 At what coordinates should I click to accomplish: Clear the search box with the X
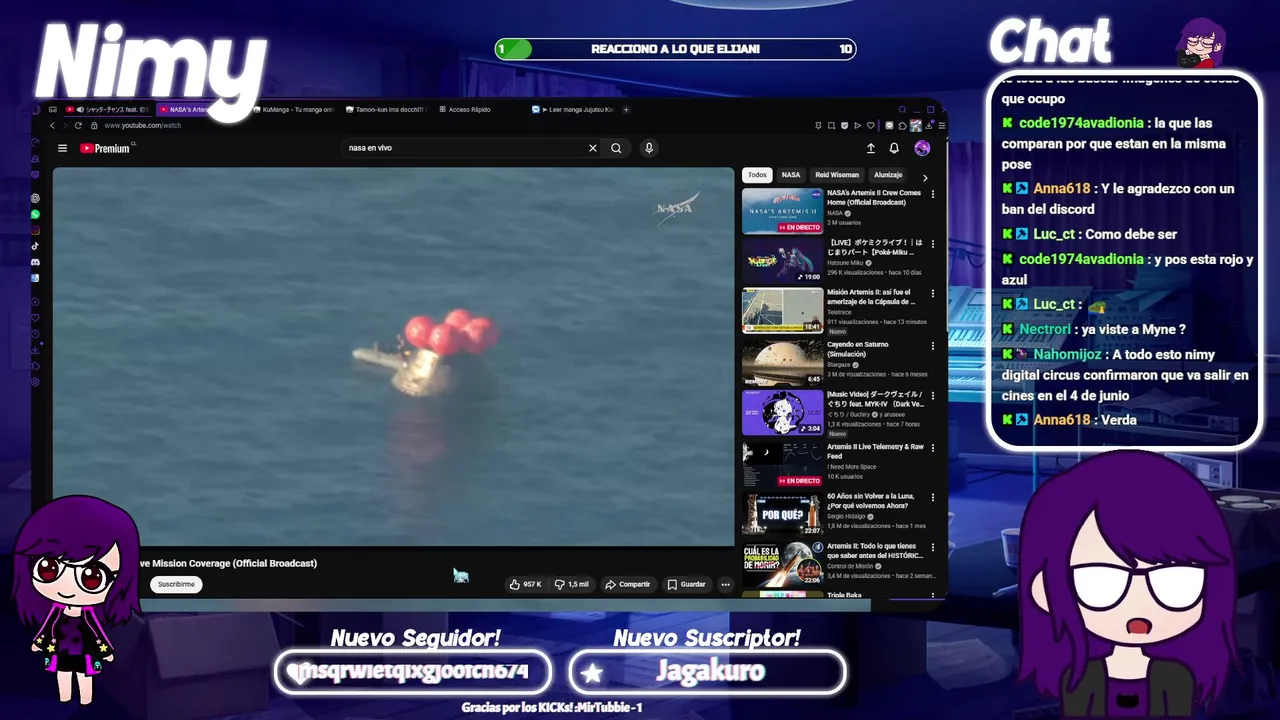pyautogui.click(x=592, y=148)
